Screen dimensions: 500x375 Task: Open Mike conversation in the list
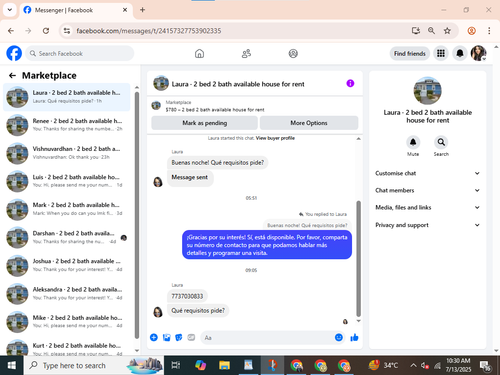pyautogui.click(x=67, y=321)
